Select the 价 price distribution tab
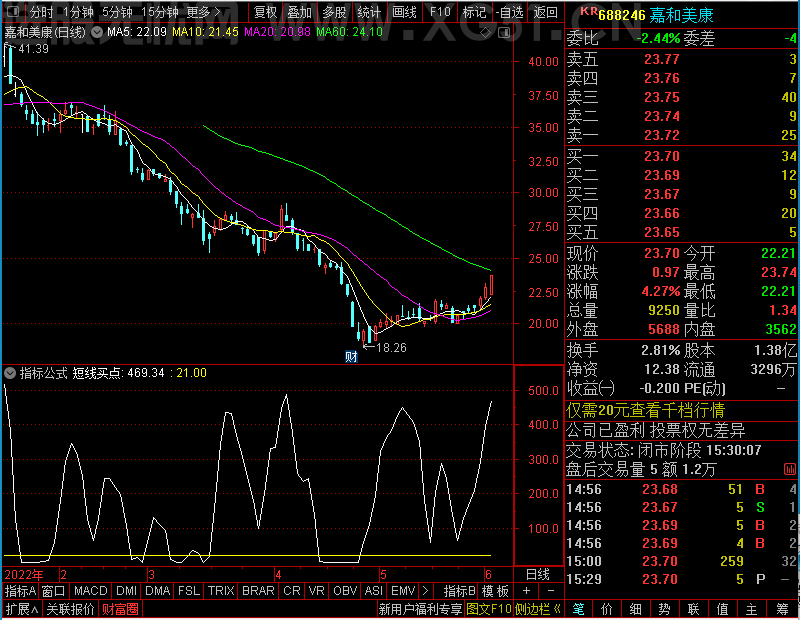The width and height of the screenshot is (800, 620). pyautogui.click(x=607, y=609)
